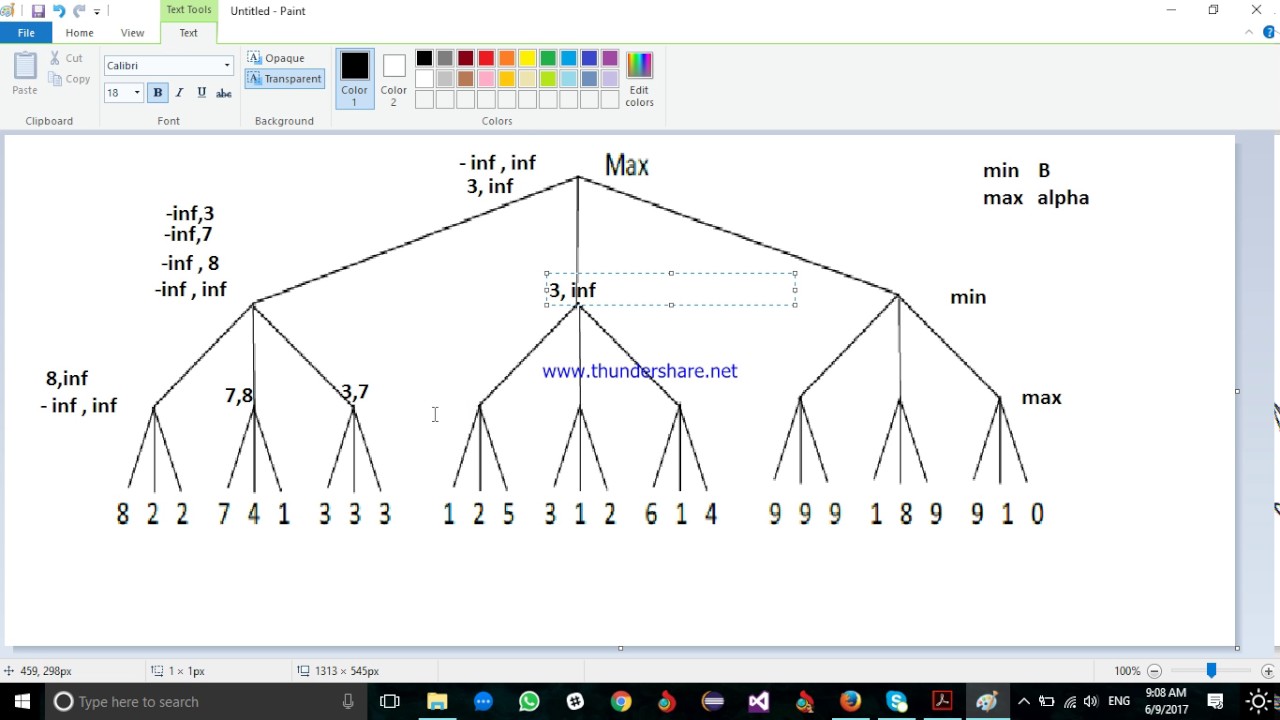Collapse the ribbon with the chevron
Image resolution: width=1280 pixels, height=720 pixels.
[x=1249, y=32]
